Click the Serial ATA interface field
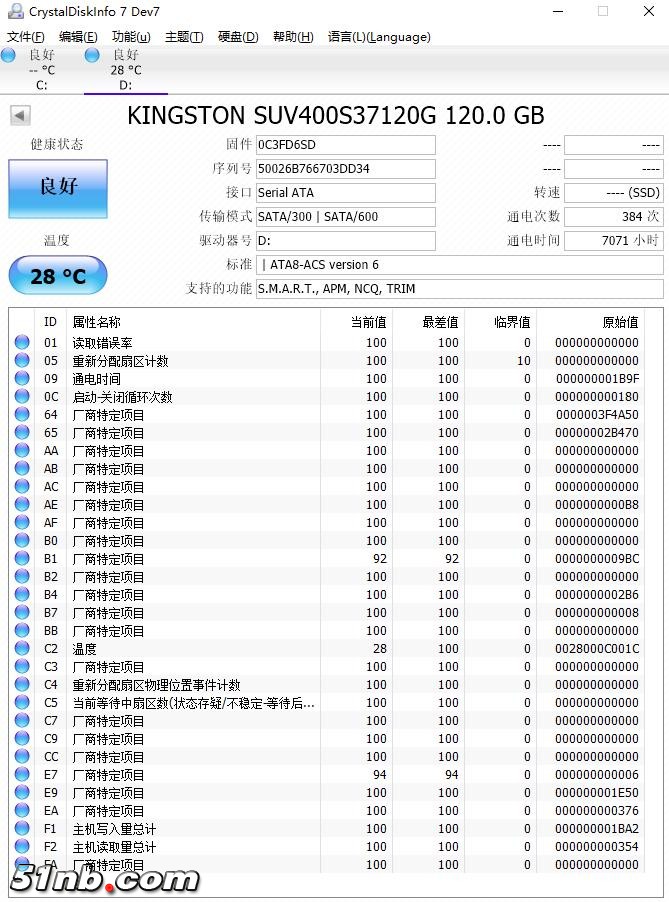 (x=345, y=193)
